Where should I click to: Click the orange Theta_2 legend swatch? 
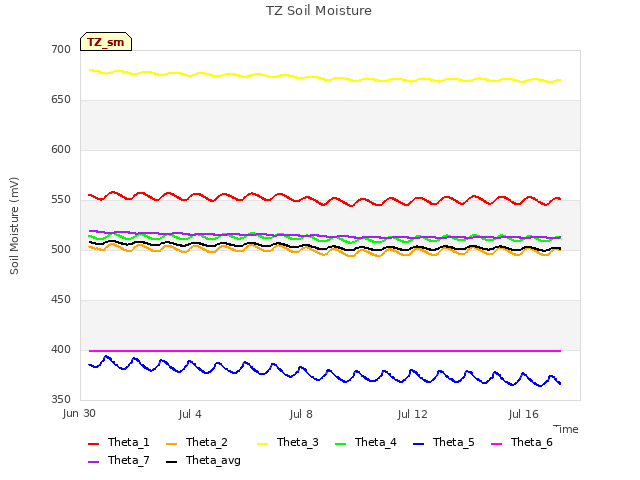click(171, 444)
